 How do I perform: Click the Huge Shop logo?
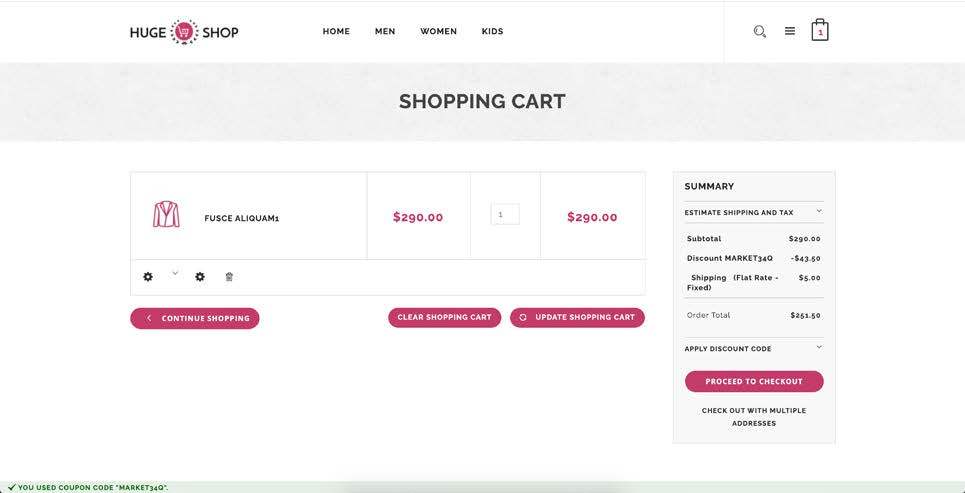pyautogui.click(x=184, y=32)
